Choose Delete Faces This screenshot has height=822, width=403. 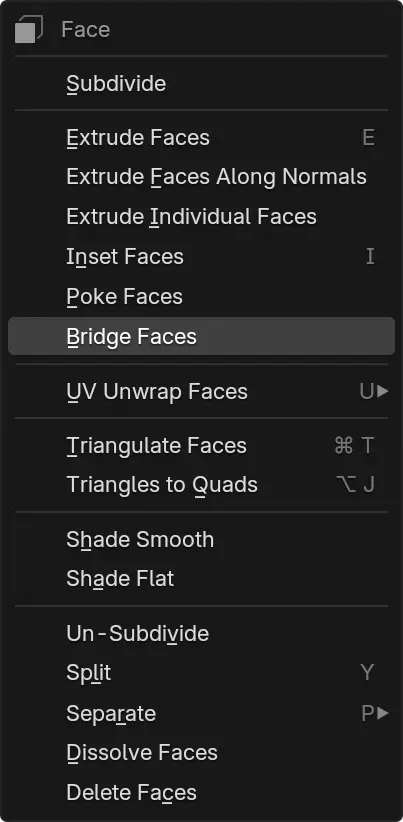point(201,792)
